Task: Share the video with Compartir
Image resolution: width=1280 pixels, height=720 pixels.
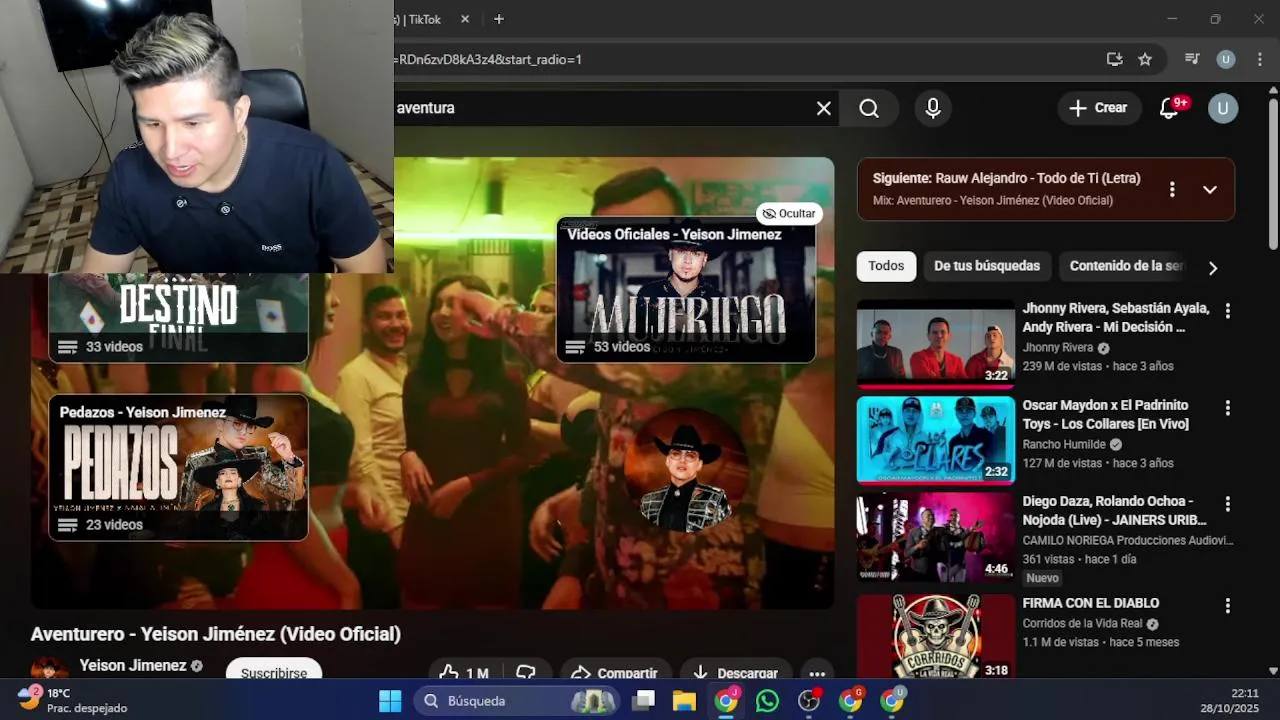Action: click(x=615, y=671)
